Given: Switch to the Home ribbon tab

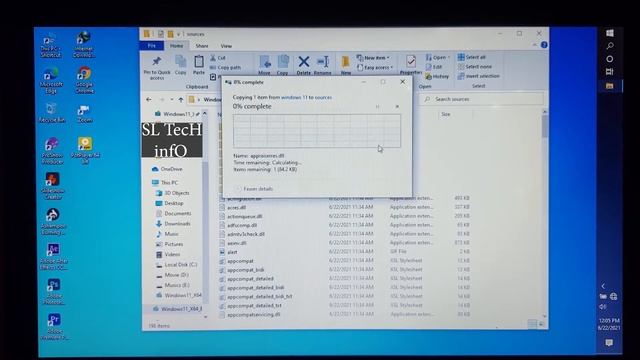Looking at the screenshot, I should 176,46.
